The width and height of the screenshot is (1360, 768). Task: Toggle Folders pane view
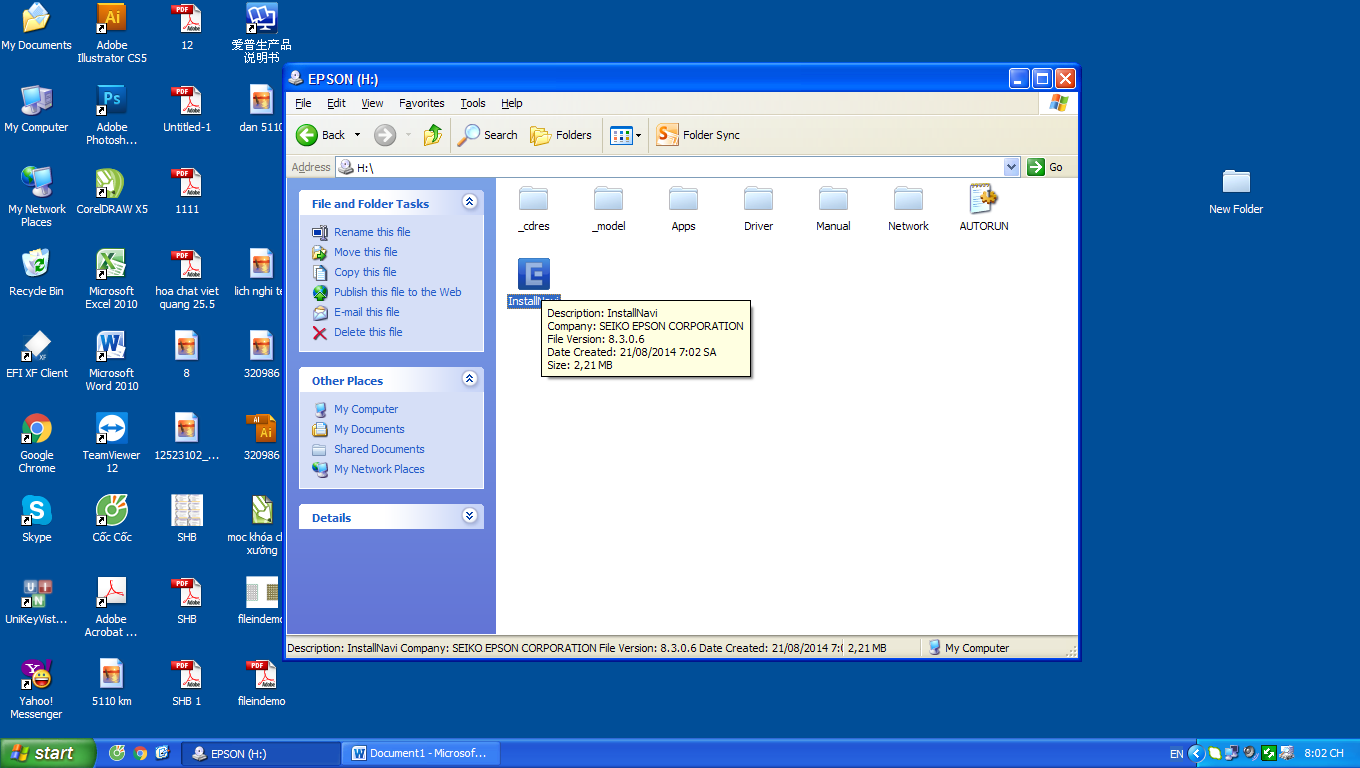(x=561, y=135)
